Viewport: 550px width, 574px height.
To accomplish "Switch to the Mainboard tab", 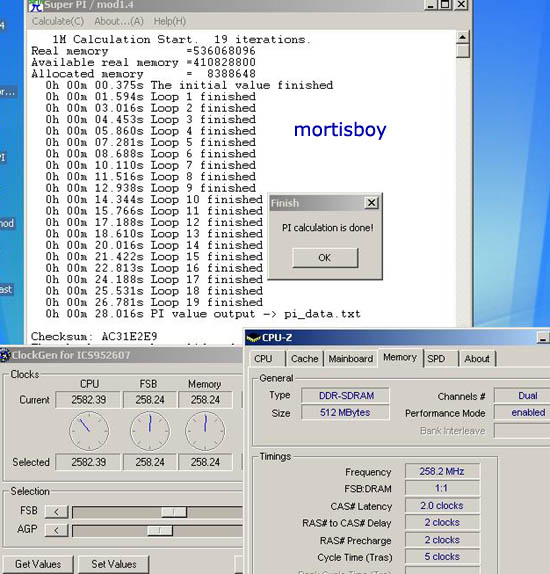I will point(350,359).
